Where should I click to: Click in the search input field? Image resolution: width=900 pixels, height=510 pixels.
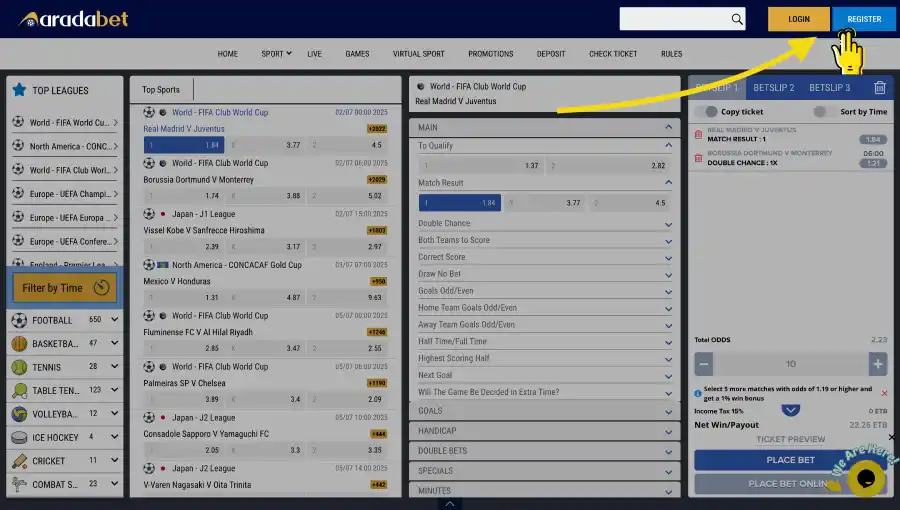675,19
